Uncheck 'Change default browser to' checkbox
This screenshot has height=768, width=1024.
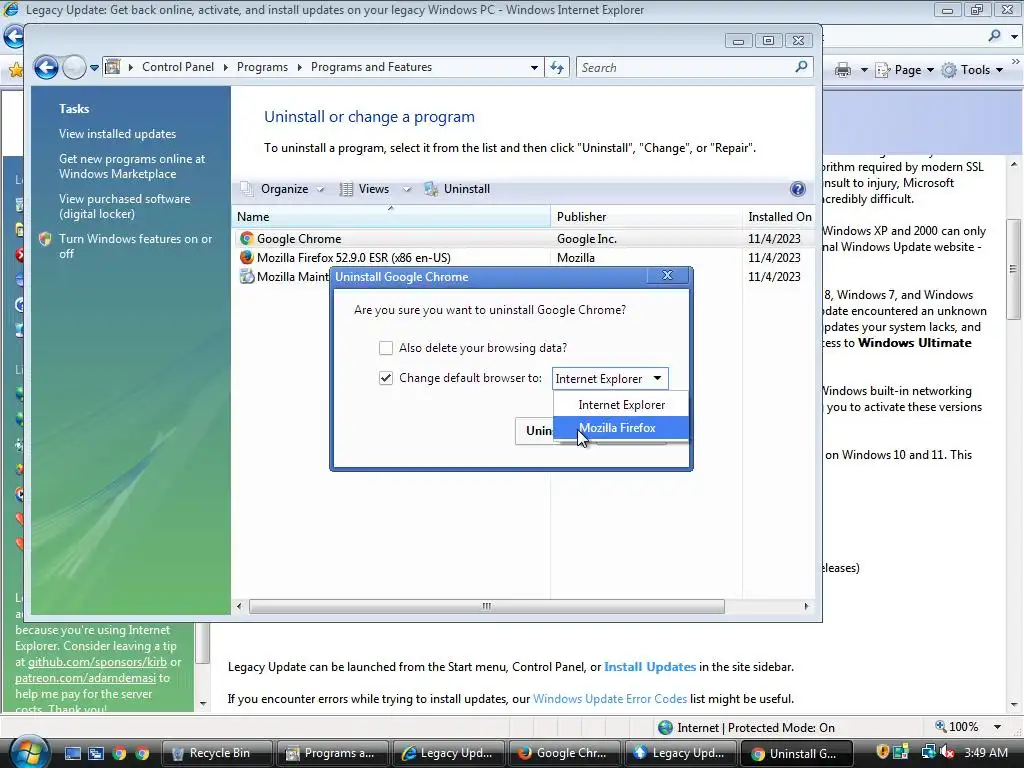(x=386, y=378)
